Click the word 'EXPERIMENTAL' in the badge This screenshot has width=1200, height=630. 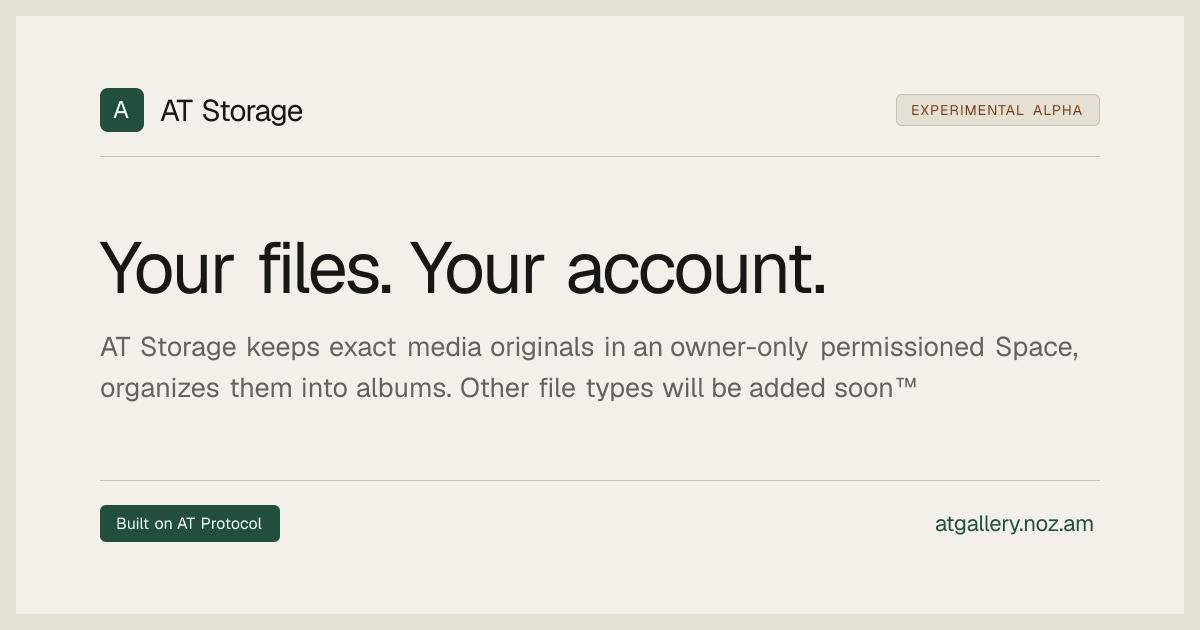967,110
